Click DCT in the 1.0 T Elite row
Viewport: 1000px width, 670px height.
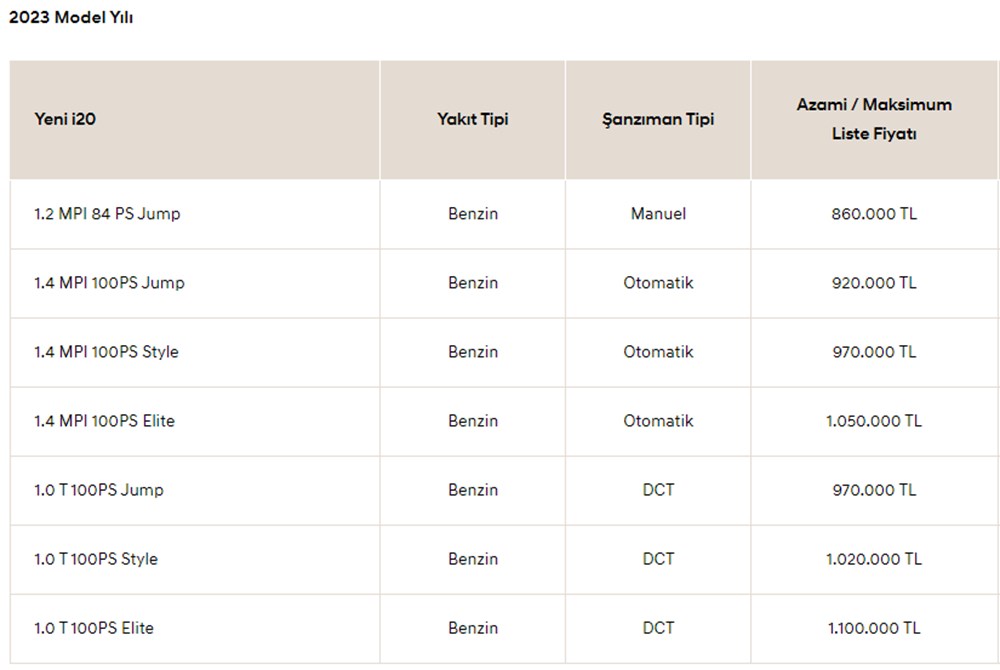coord(658,628)
